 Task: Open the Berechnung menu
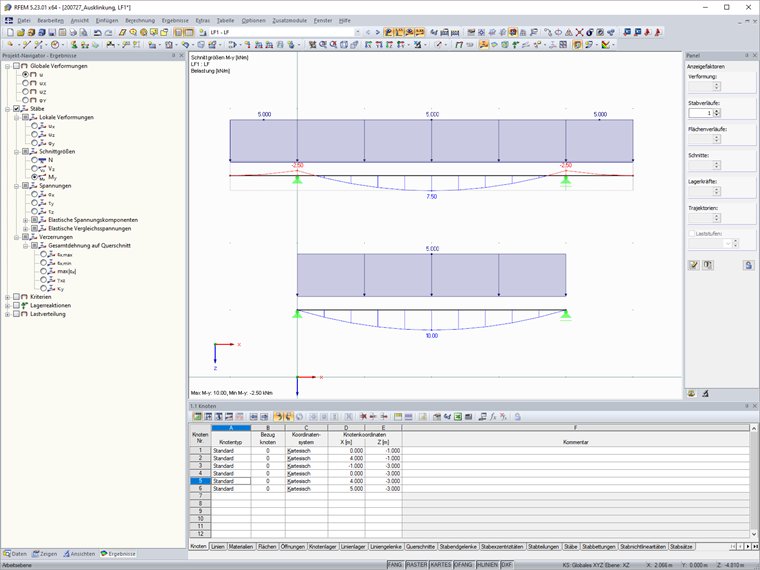click(140, 20)
